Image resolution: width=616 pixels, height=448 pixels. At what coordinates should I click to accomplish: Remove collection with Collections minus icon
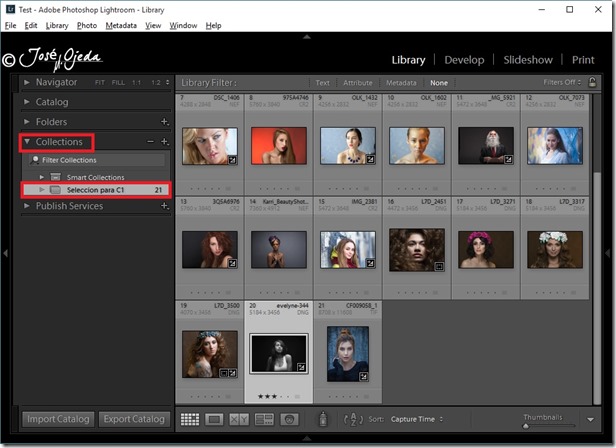pyautogui.click(x=150, y=141)
